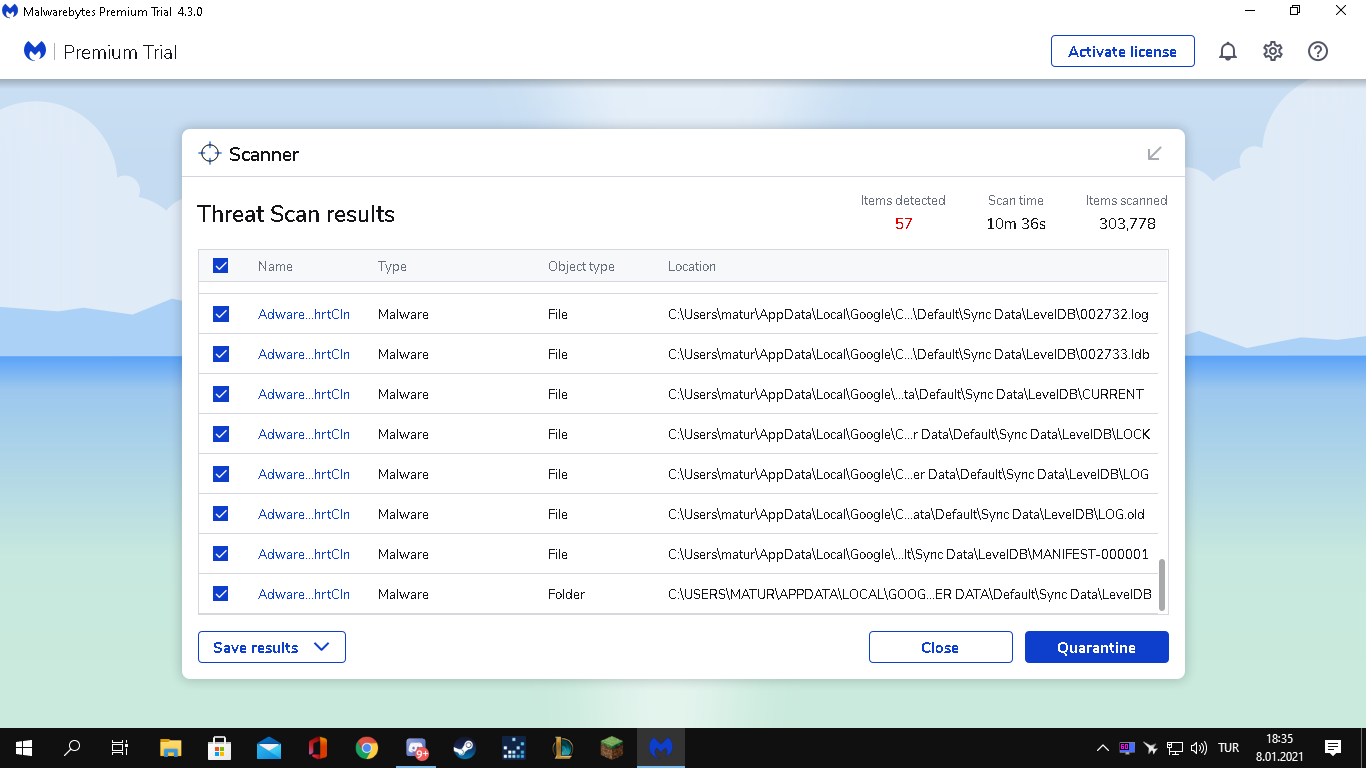Select the location path ending in 002733.ldb

(x=909, y=354)
